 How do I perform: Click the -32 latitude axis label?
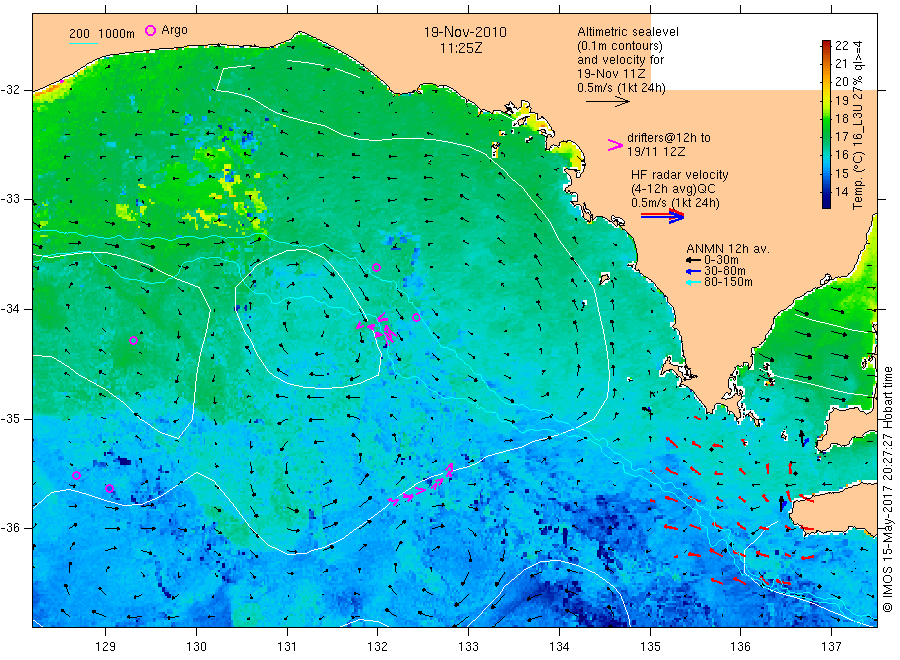[10, 90]
